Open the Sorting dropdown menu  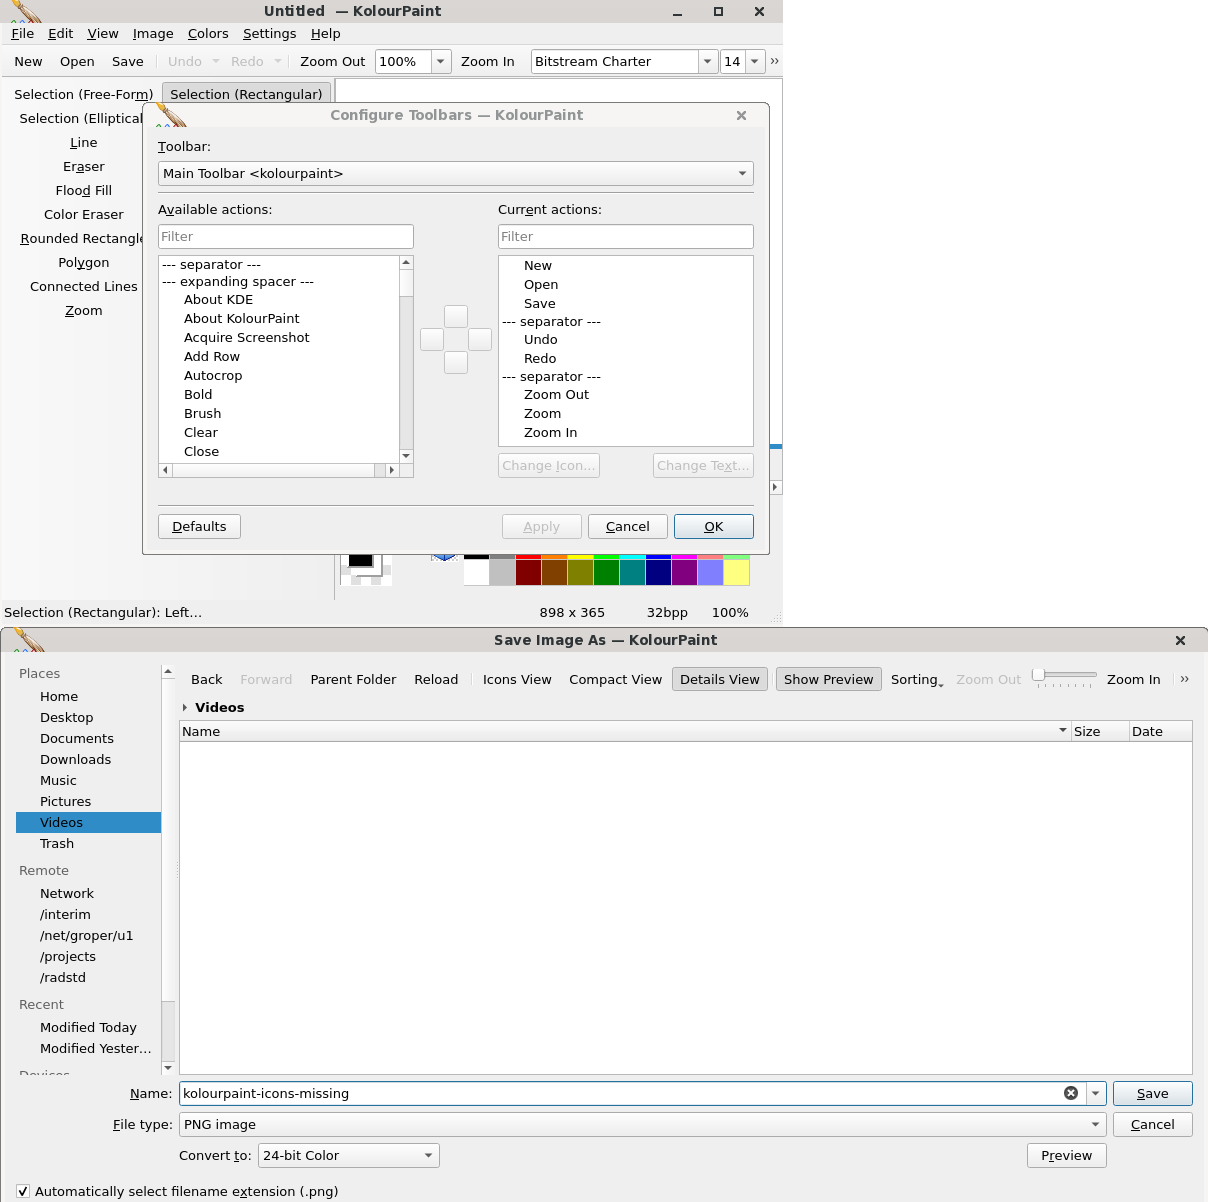917,679
